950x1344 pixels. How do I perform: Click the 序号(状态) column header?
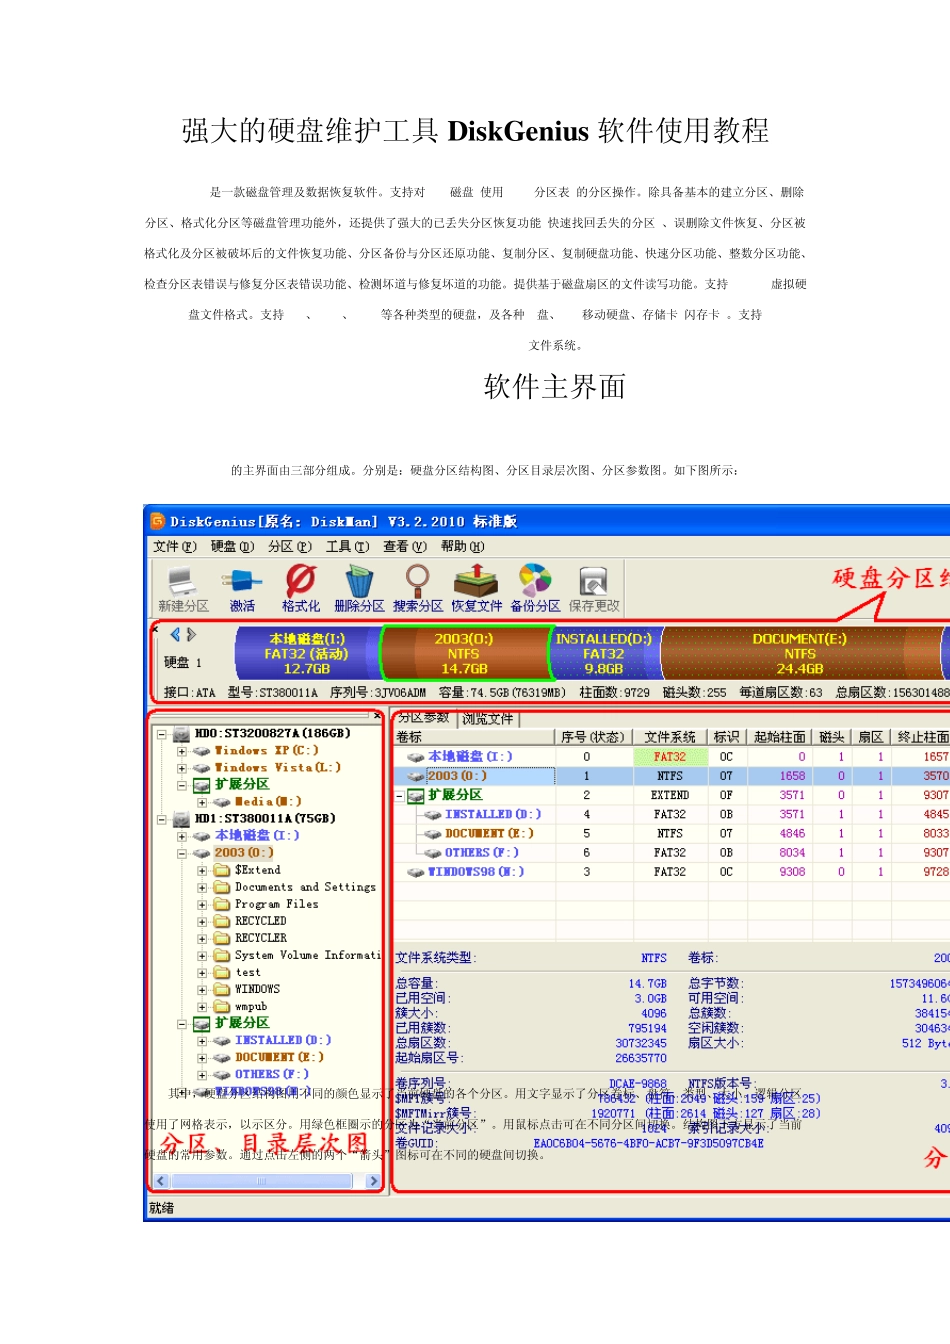593,737
